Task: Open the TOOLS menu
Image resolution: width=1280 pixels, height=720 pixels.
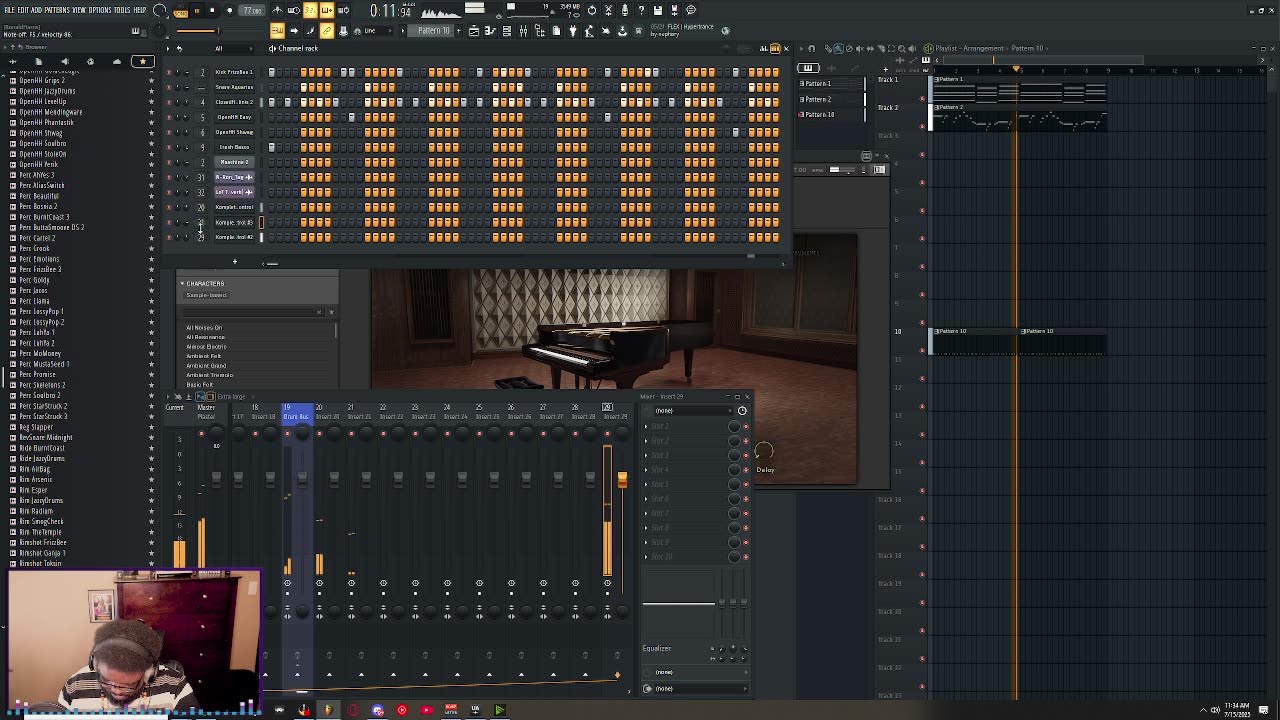Action: (x=122, y=10)
